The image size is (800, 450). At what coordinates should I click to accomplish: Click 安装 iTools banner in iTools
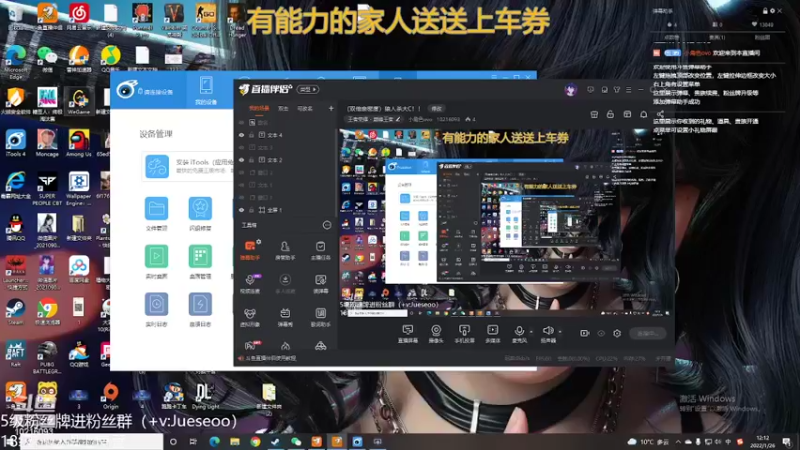pos(187,166)
